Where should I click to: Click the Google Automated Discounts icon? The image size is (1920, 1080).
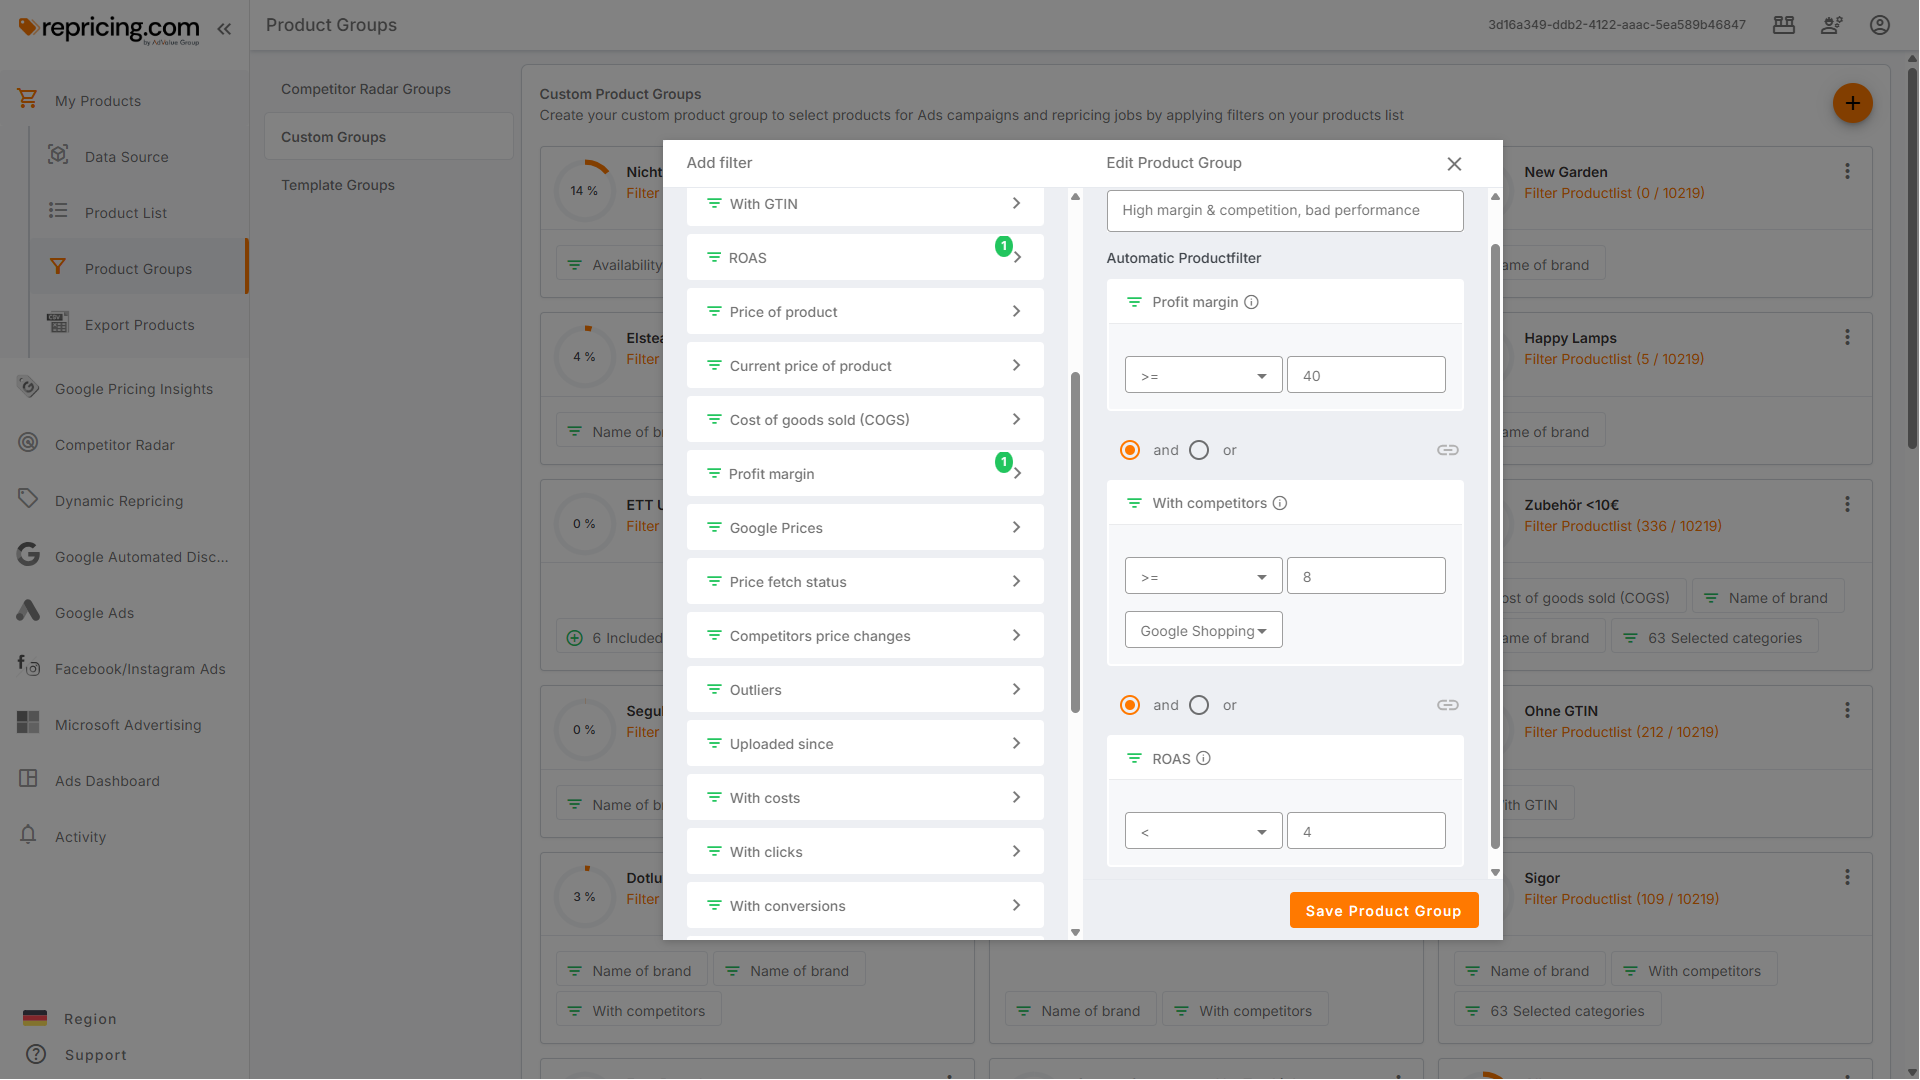28,555
